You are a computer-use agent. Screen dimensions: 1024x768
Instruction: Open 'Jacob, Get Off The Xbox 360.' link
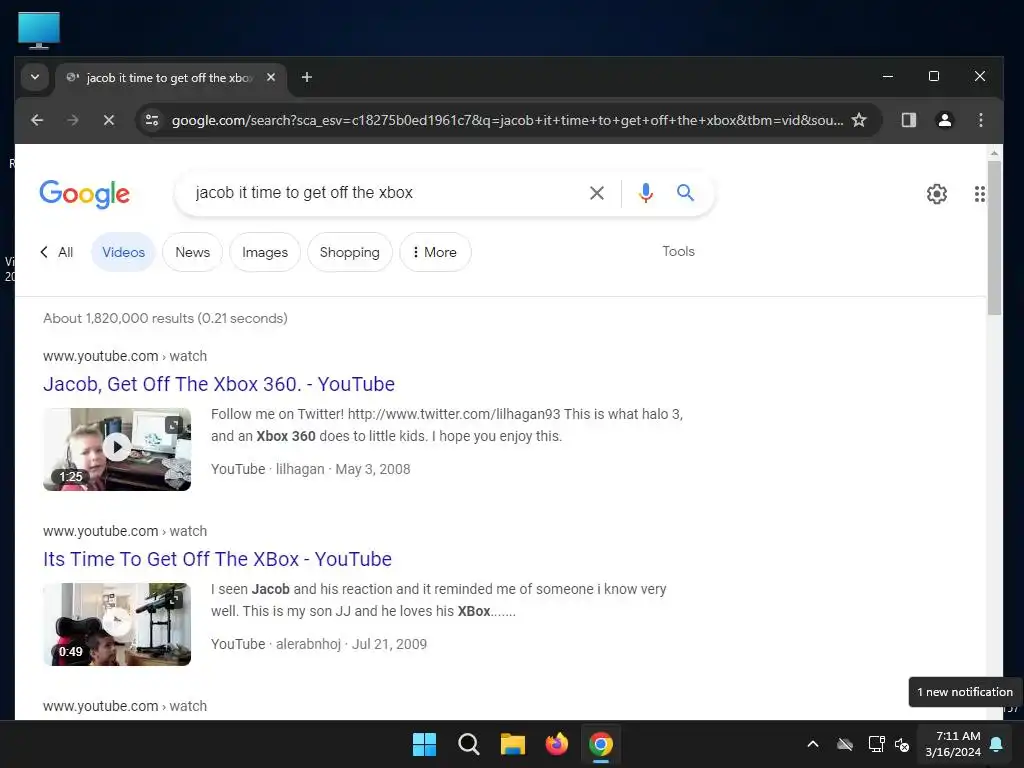point(219,384)
